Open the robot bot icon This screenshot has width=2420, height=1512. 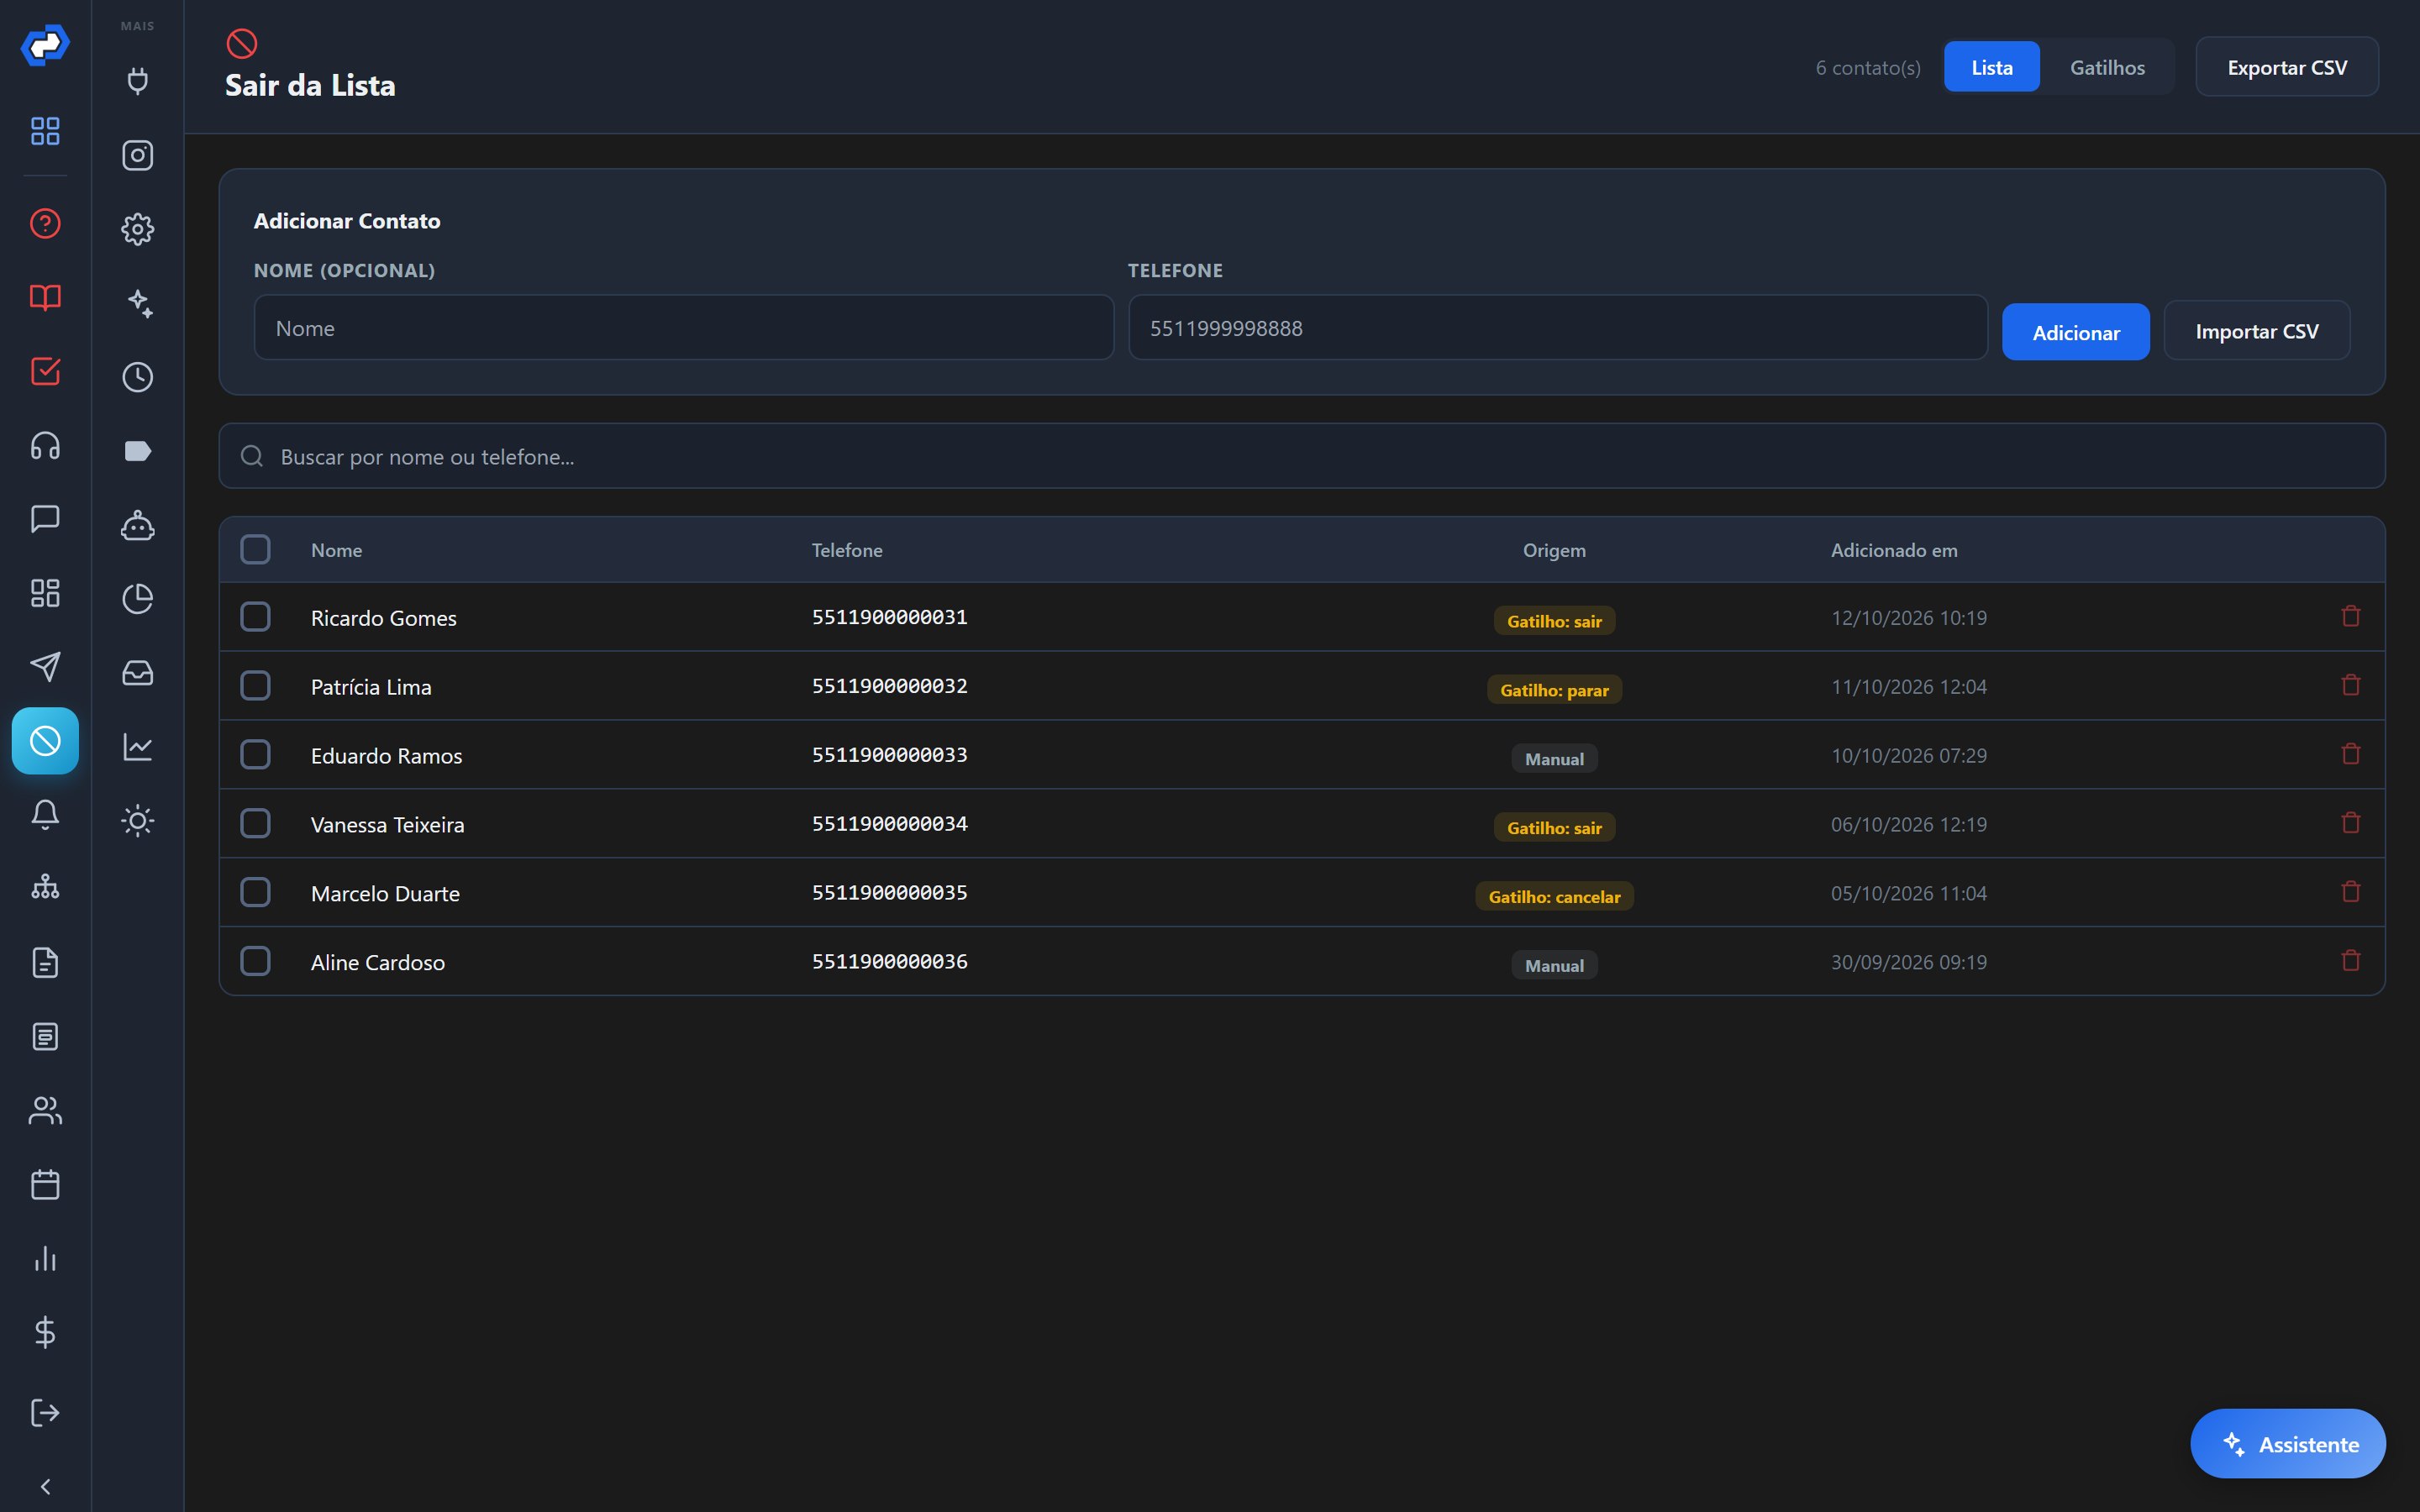pyautogui.click(x=137, y=525)
